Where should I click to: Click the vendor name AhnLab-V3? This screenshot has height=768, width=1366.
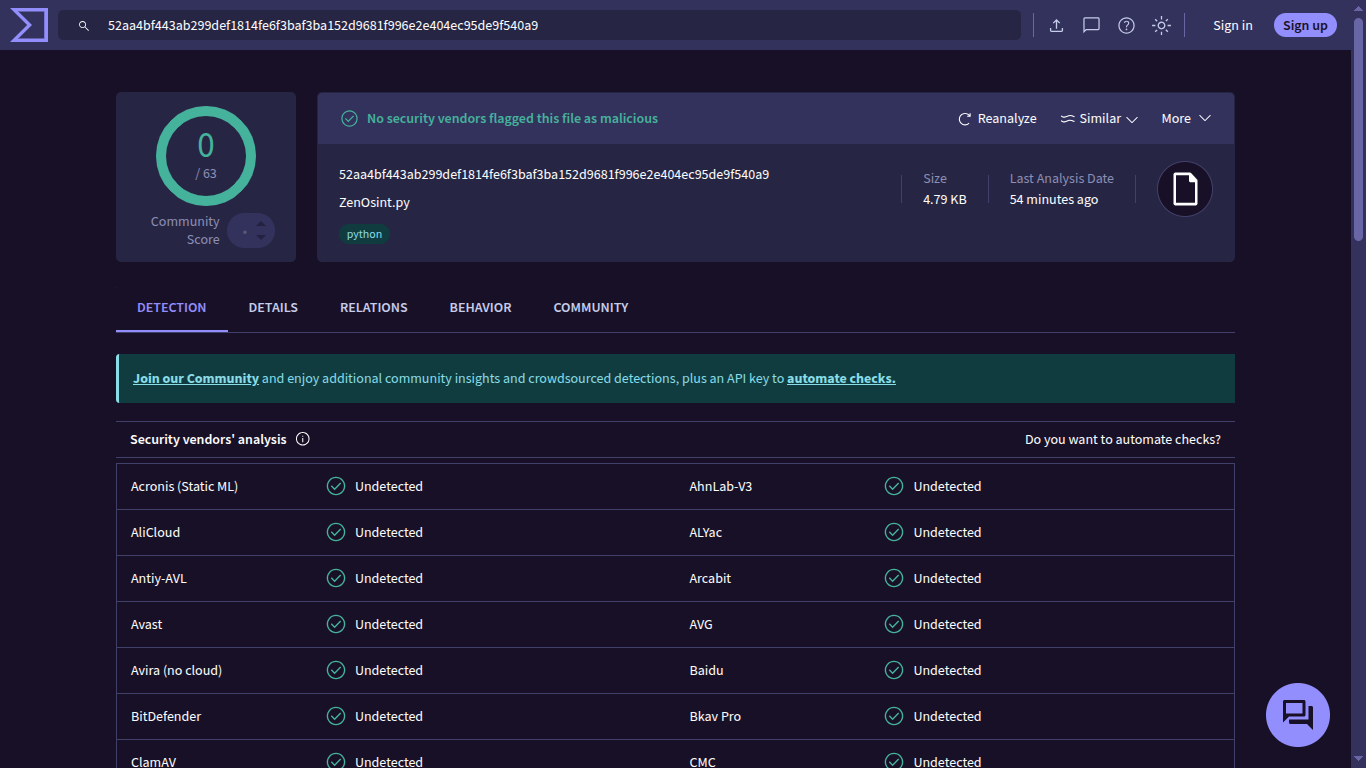(721, 486)
